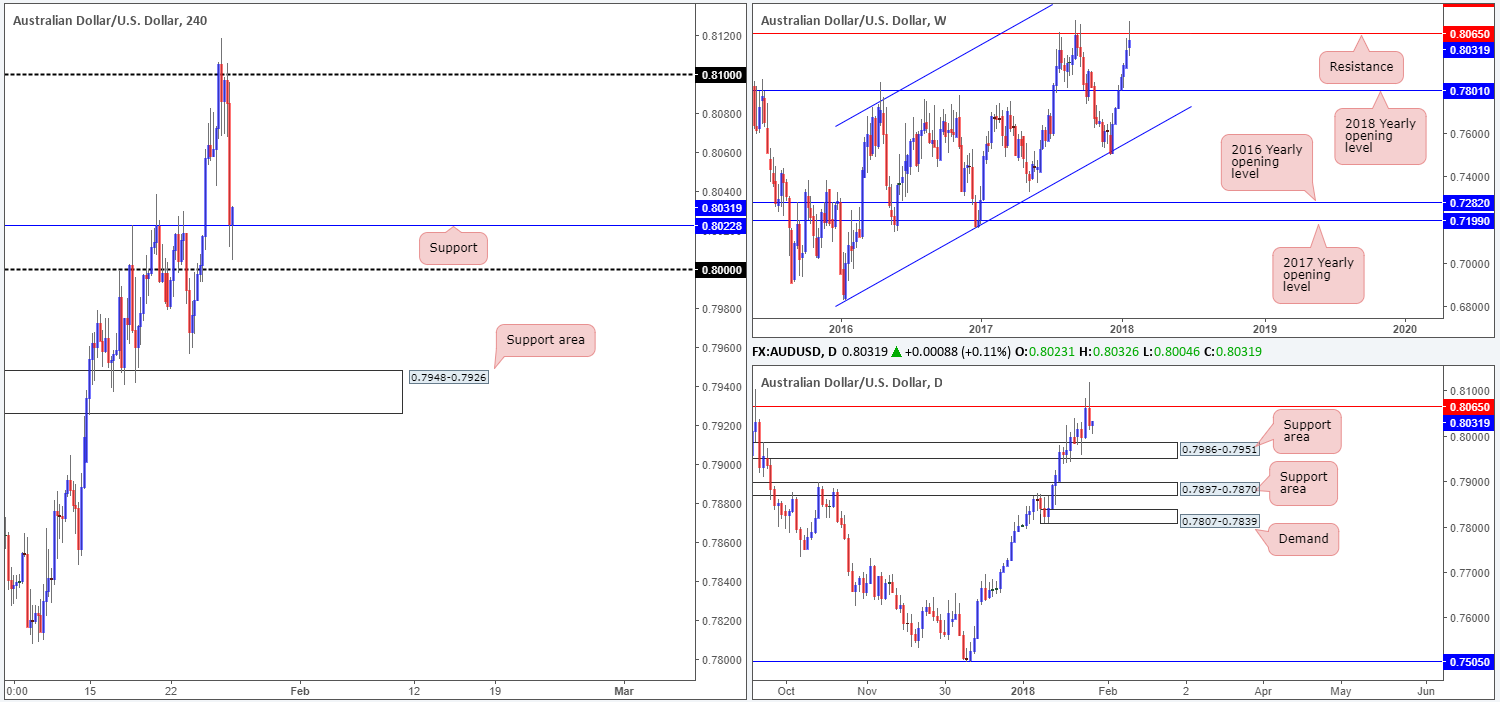Click the blue 0.80319 tag on daily chart
The width and height of the screenshot is (1500, 702).
[1470, 423]
